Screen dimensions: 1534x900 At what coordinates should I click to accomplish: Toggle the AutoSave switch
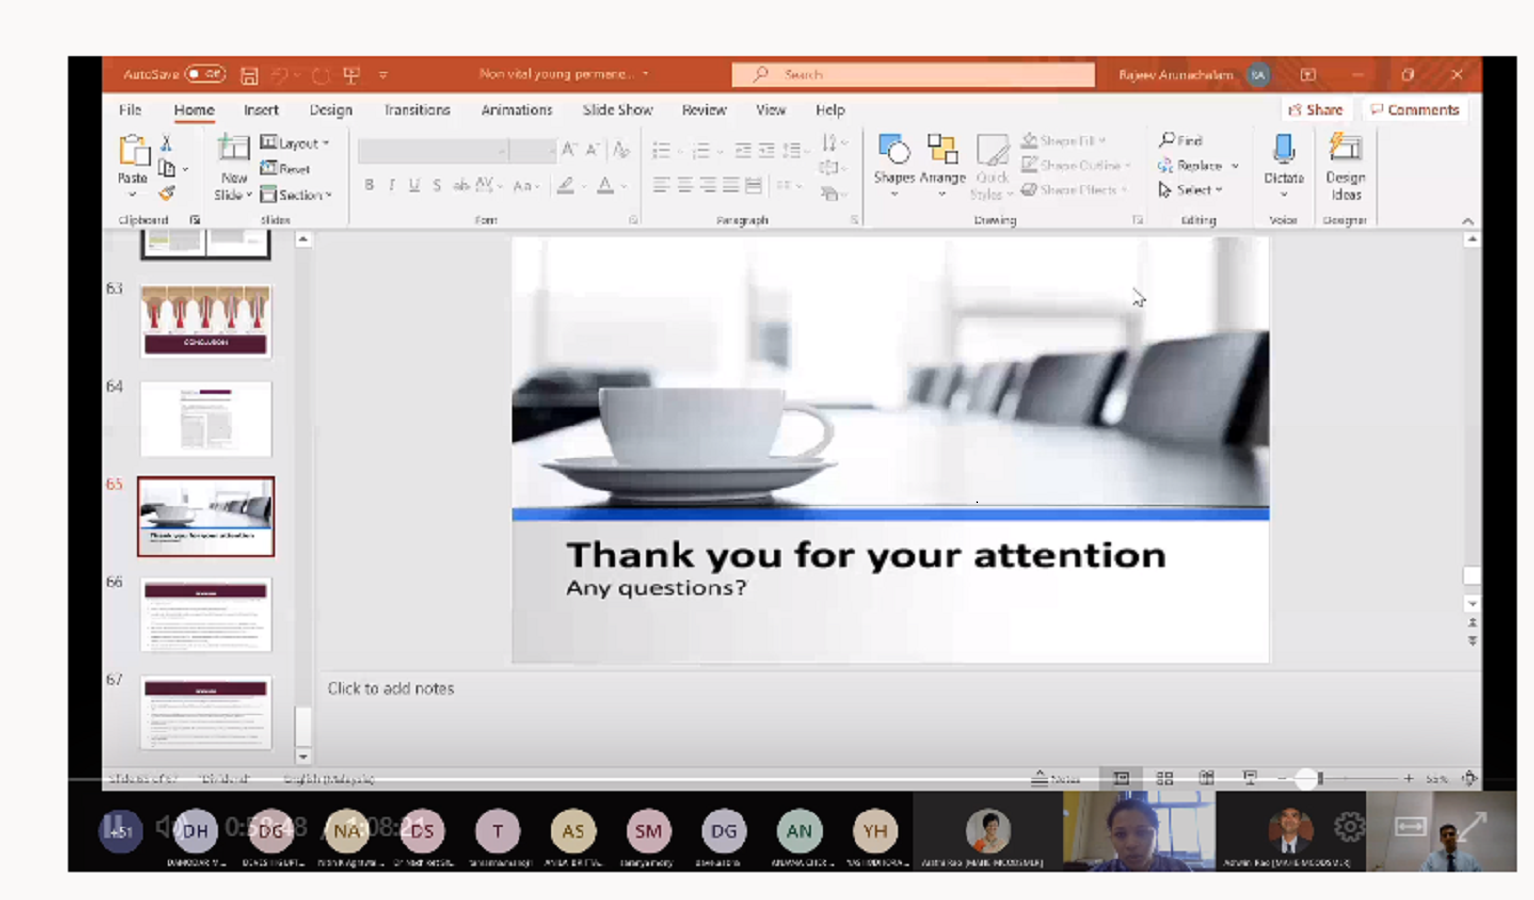pos(205,74)
